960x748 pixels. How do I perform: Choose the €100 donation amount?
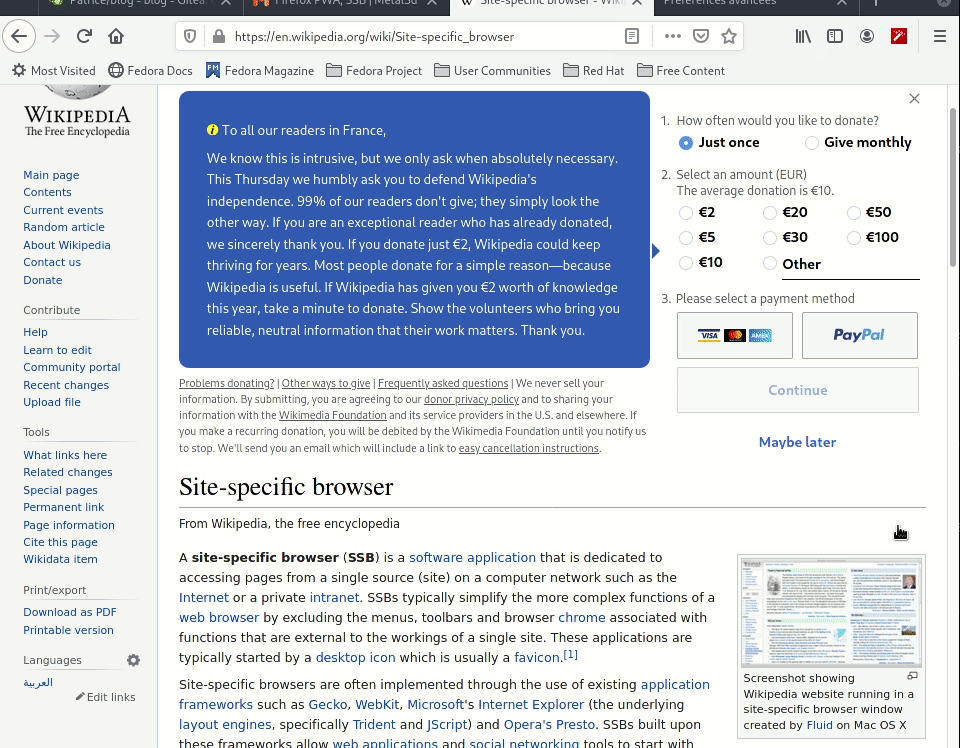[853, 237]
